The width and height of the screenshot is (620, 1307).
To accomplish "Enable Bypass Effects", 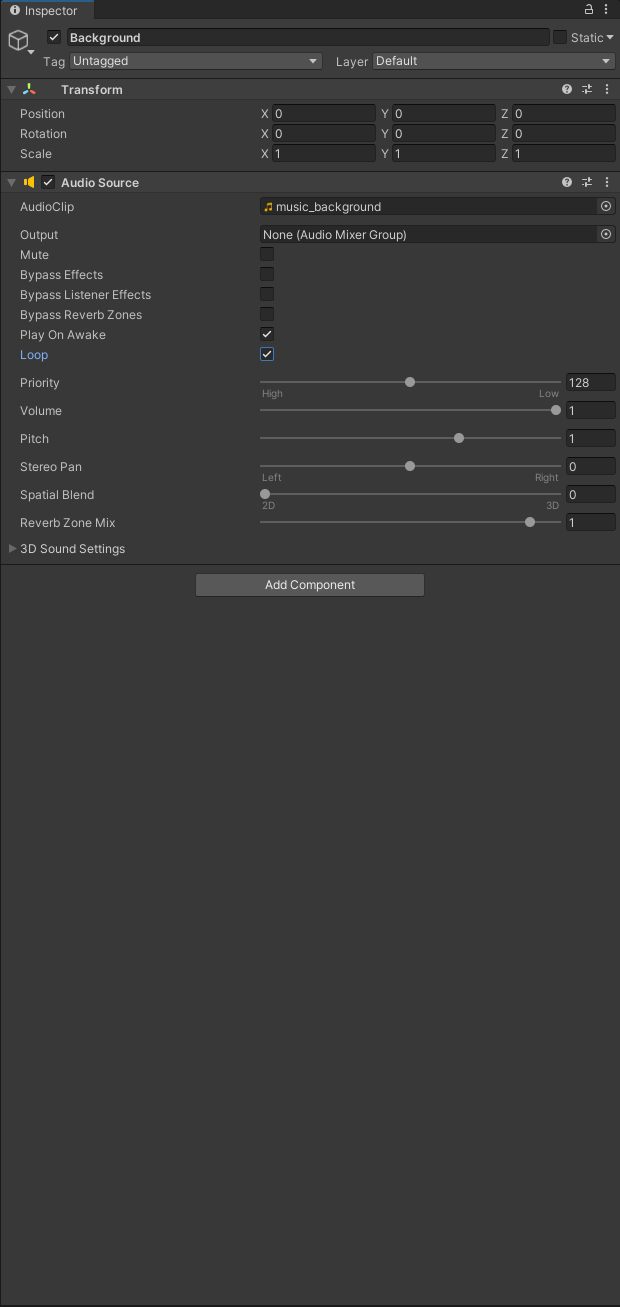I will (x=266, y=274).
